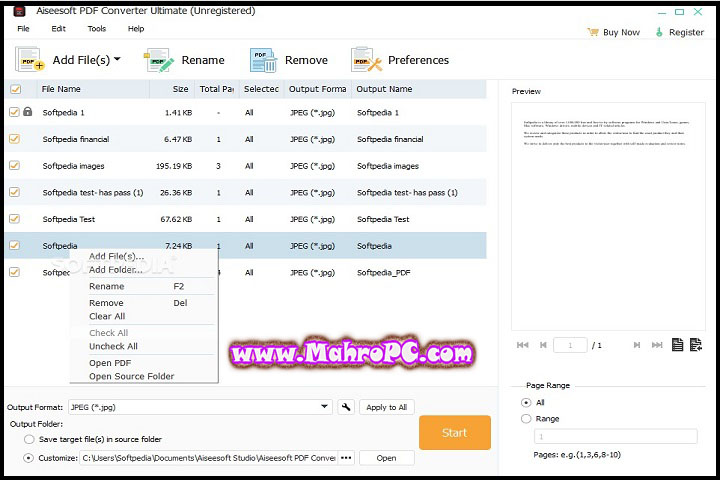Click the Output Format column header
Image resolution: width=720 pixels, height=480 pixels.
pos(317,89)
